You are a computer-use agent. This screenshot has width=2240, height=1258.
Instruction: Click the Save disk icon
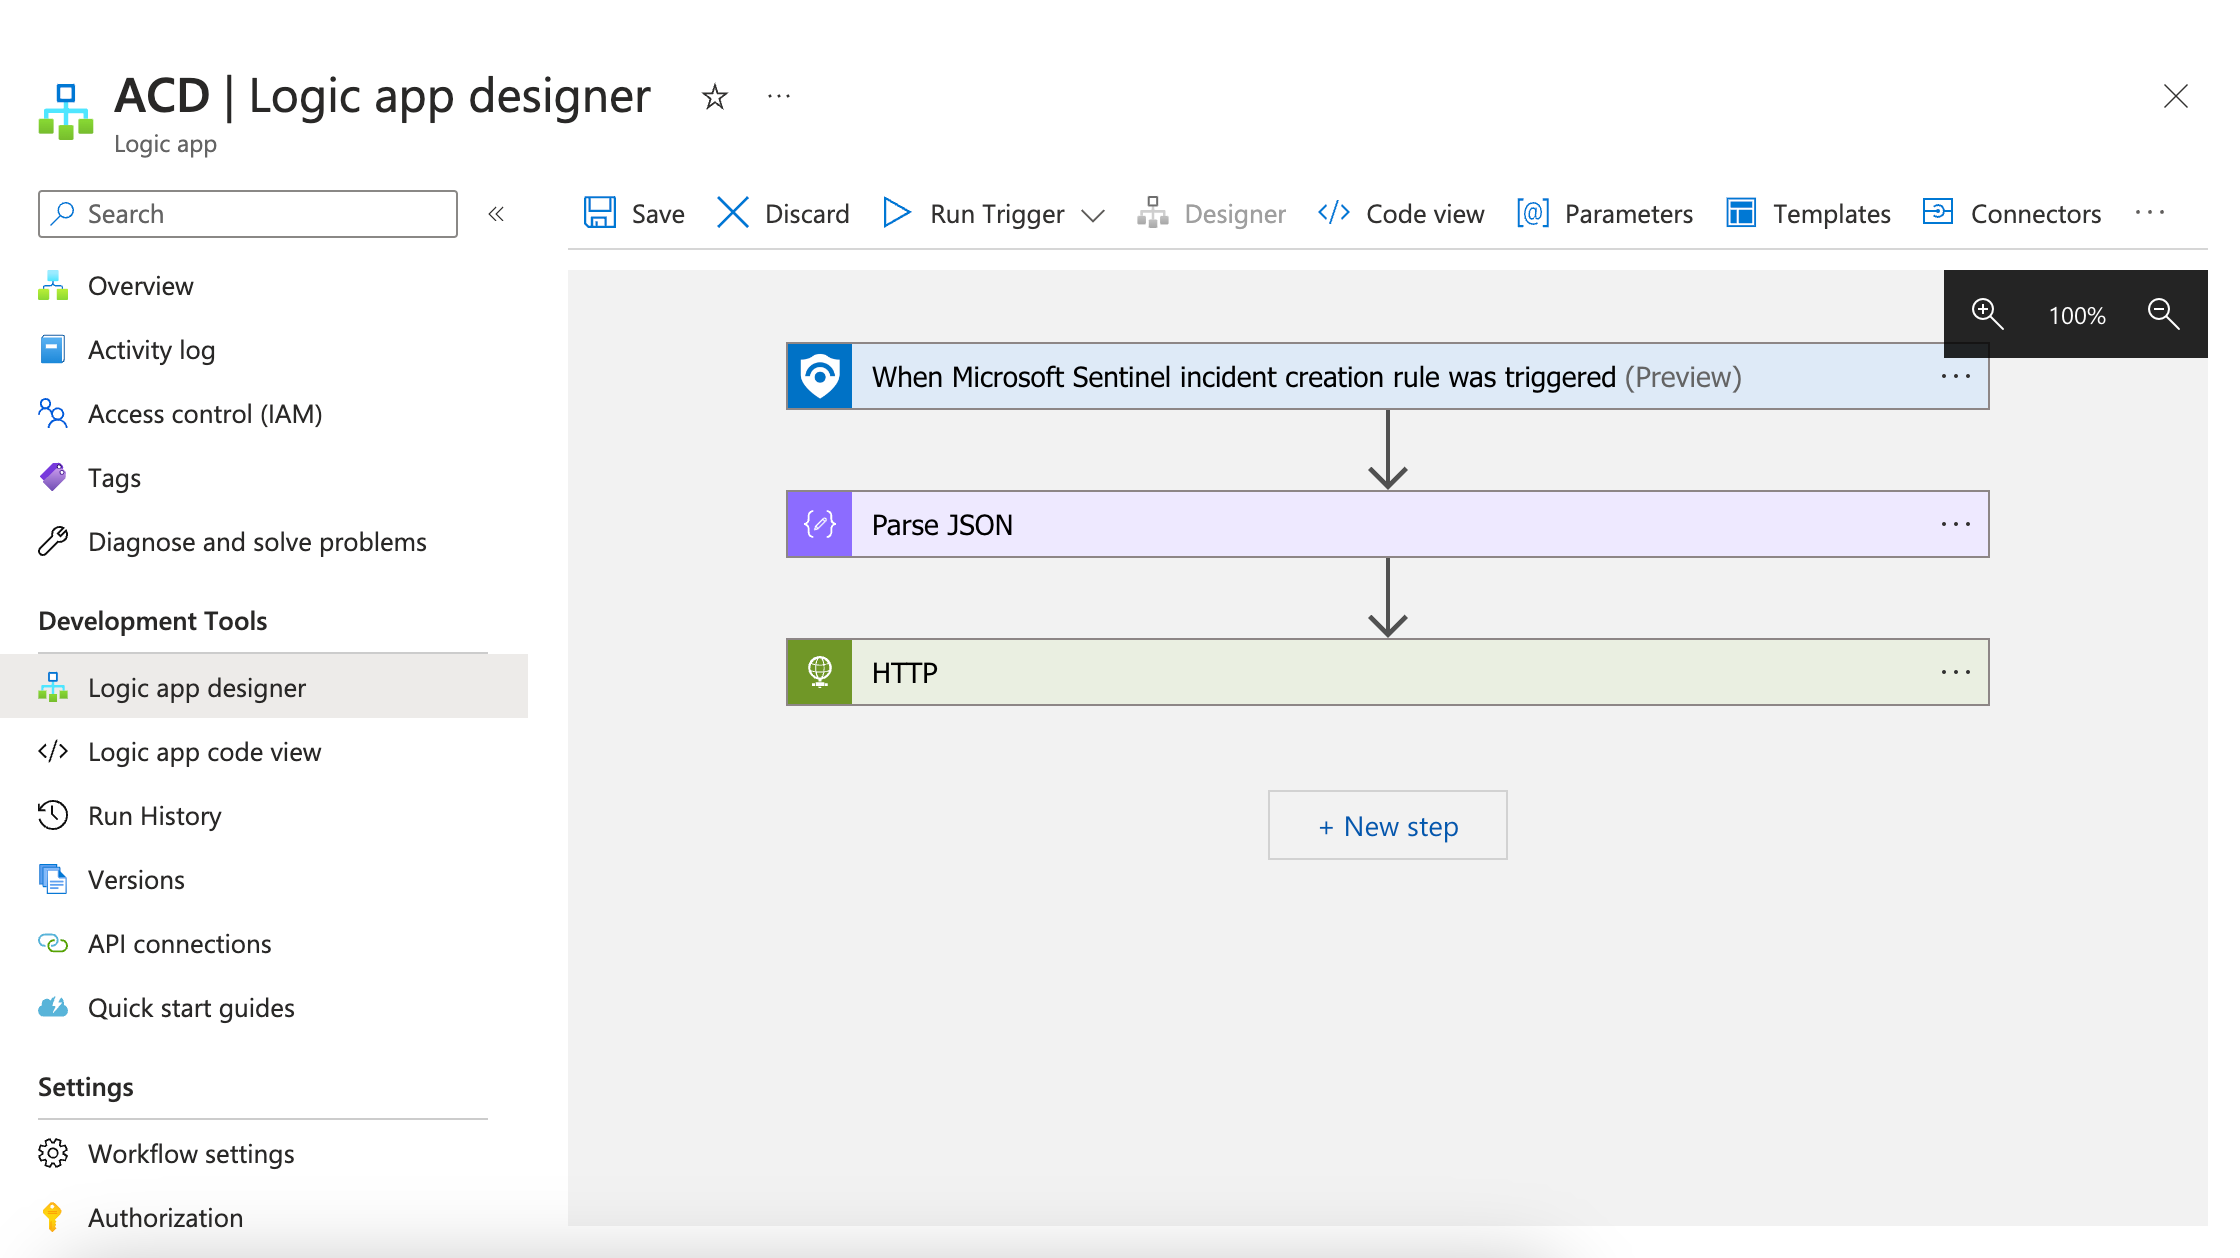pos(600,213)
